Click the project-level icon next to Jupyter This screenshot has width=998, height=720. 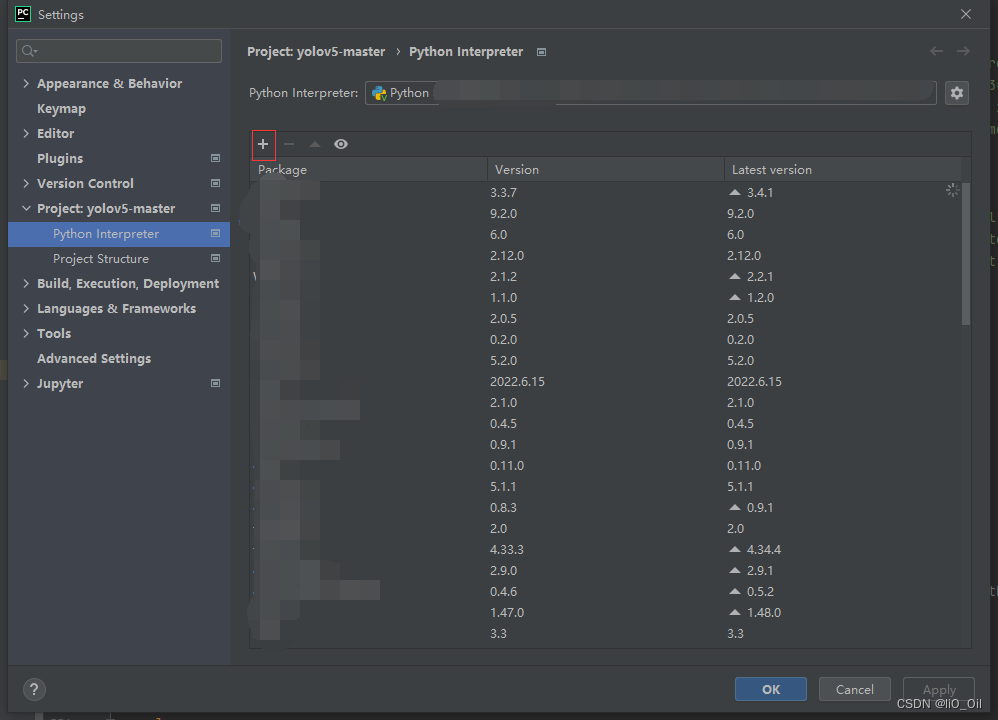click(x=216, y=383)
